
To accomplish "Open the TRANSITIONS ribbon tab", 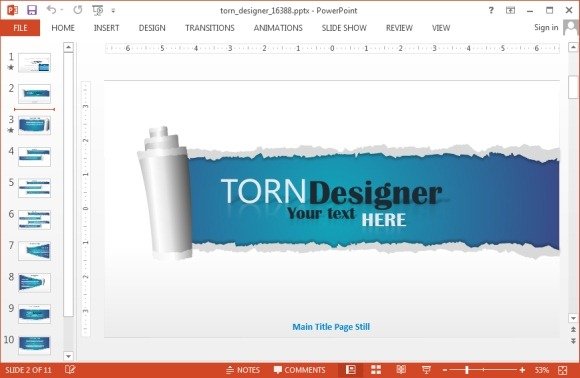I will click(210, 28).
